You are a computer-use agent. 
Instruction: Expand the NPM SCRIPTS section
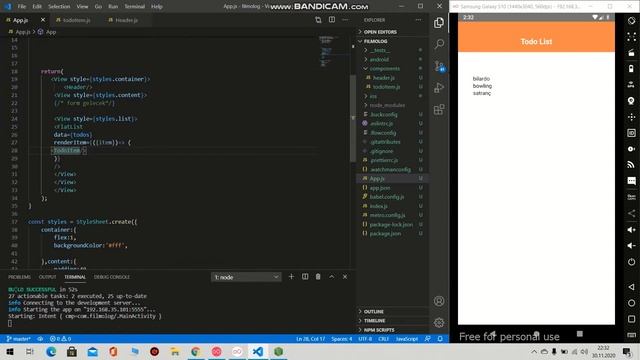pos(393,330)
